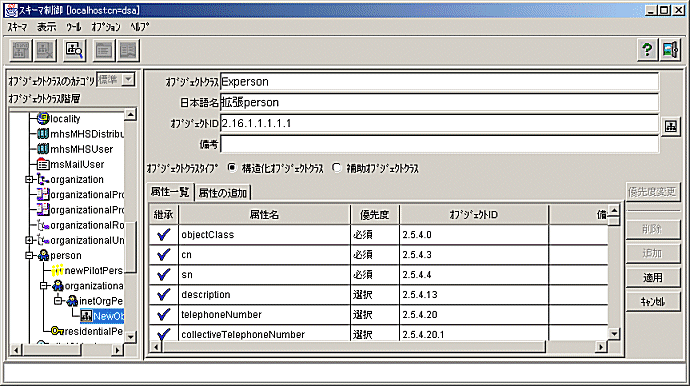690x386 pixels.
Task: Switch to the 属性の追加 tab
Action: pyautogui.click(x=223, y=193)
